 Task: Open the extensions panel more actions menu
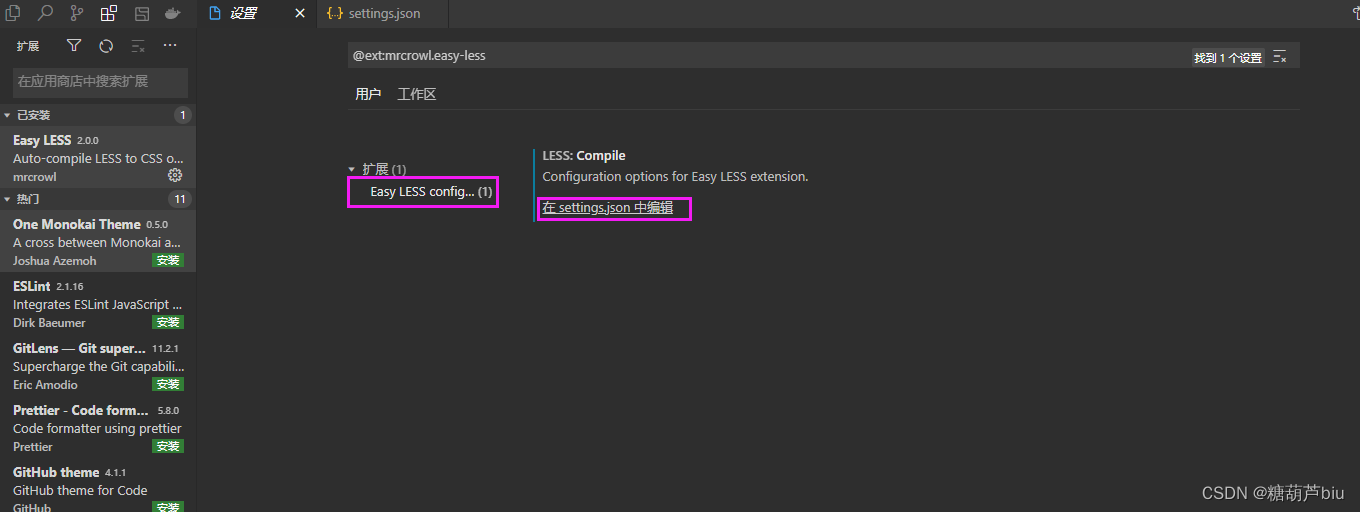[x=170, y=46]
